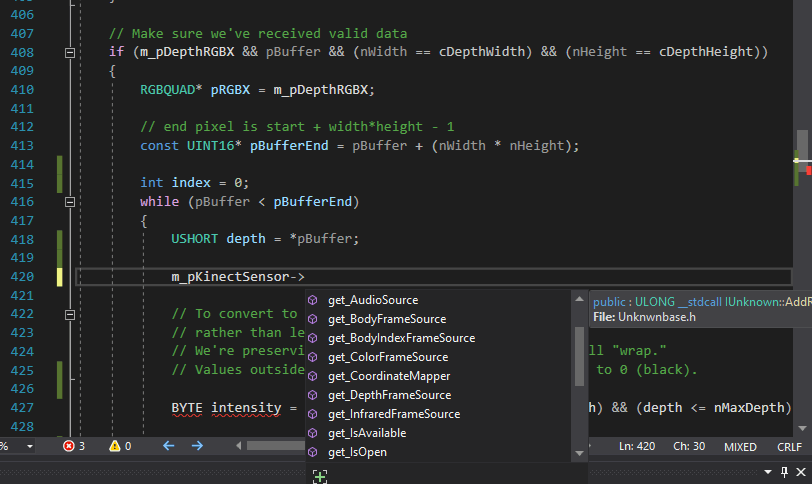Viewport: 812px width, 484px height.
Task: Click the method icon beside get_InfraredFrameSource
Action: [x=312, y=414]
